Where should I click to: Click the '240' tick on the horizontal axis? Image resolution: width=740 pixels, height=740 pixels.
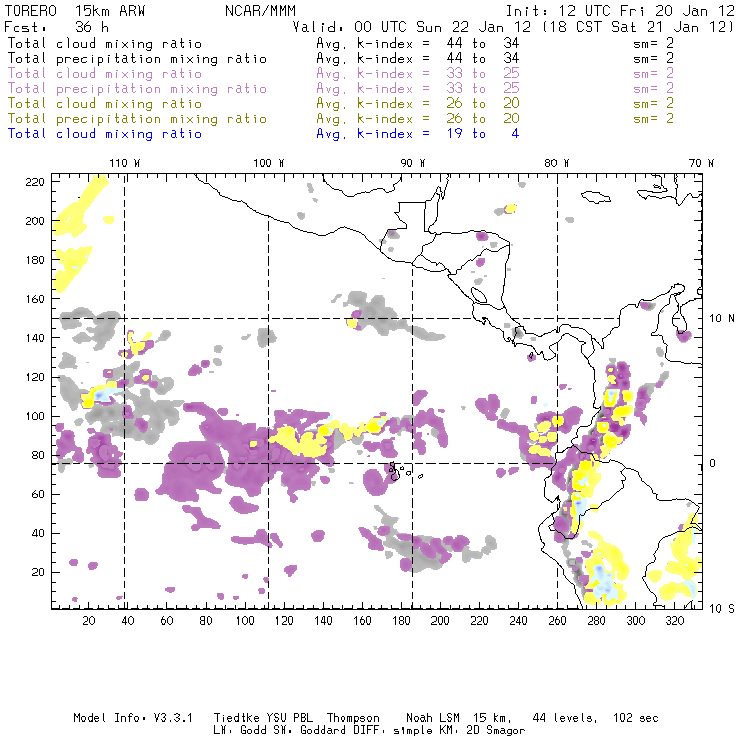[518, 621]
